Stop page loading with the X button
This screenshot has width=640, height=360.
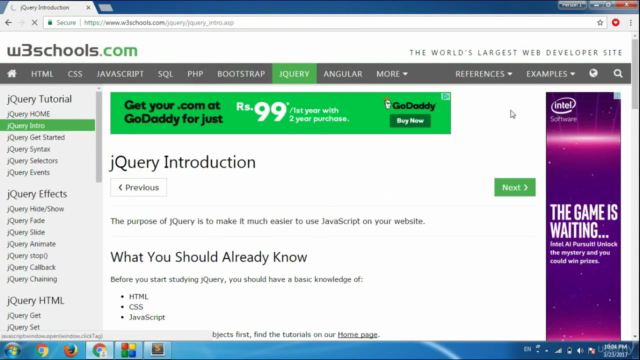34,22
